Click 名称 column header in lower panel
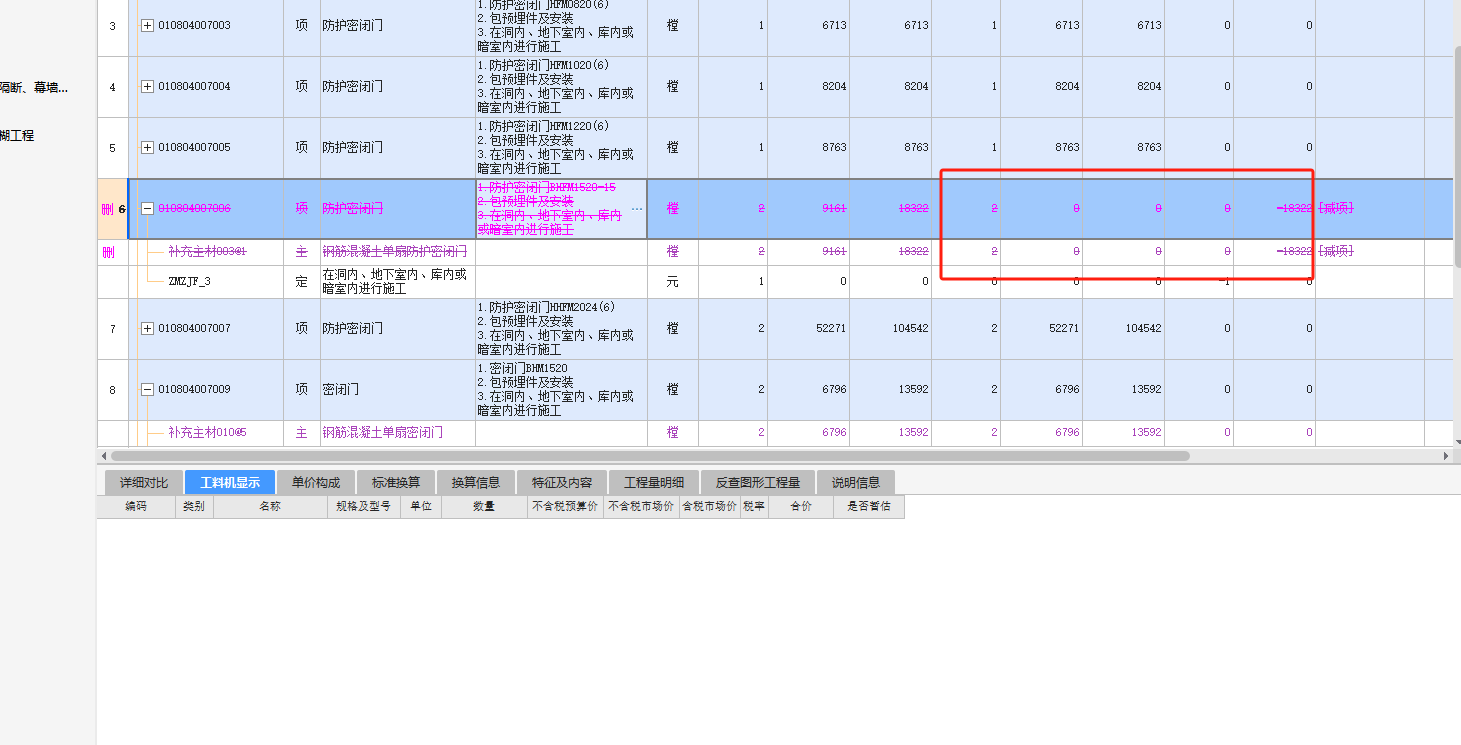 pos(270,507)
